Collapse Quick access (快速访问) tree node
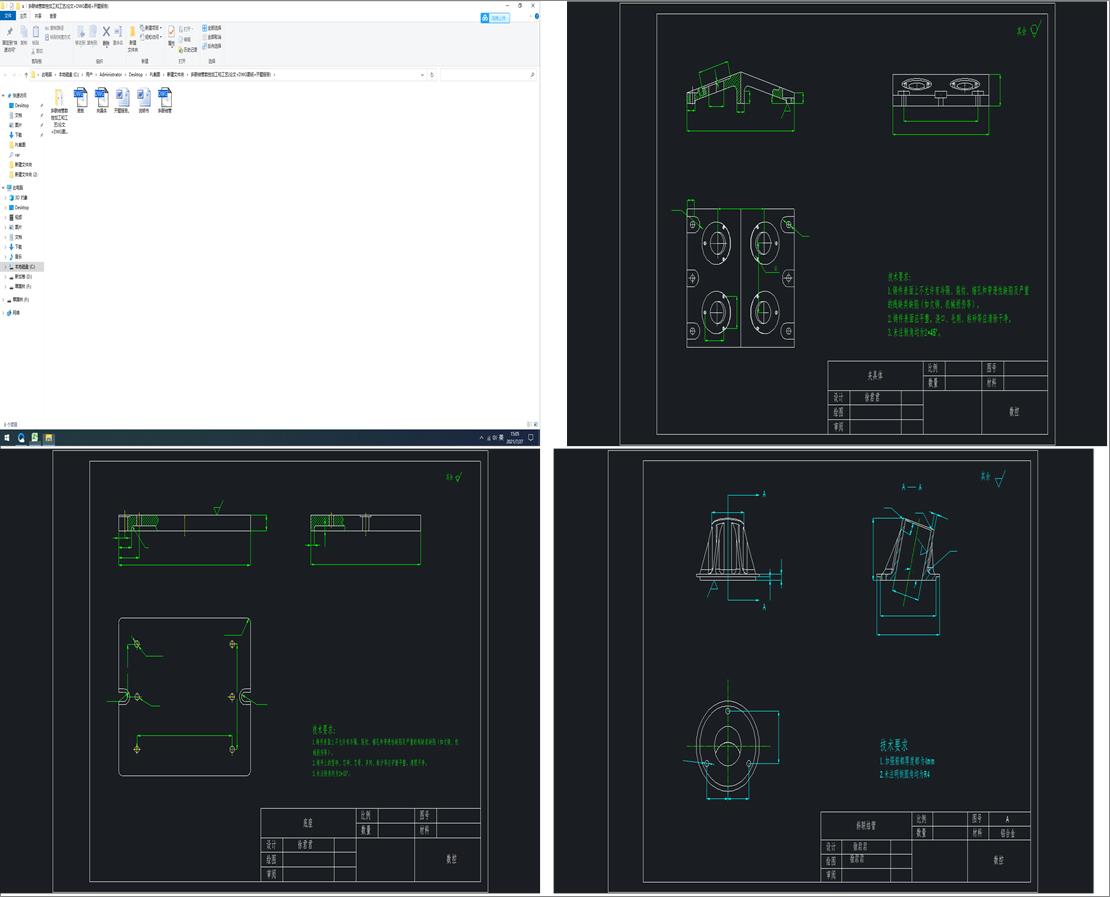Viewport: 1110px width, 897px height. pos(3,96)
